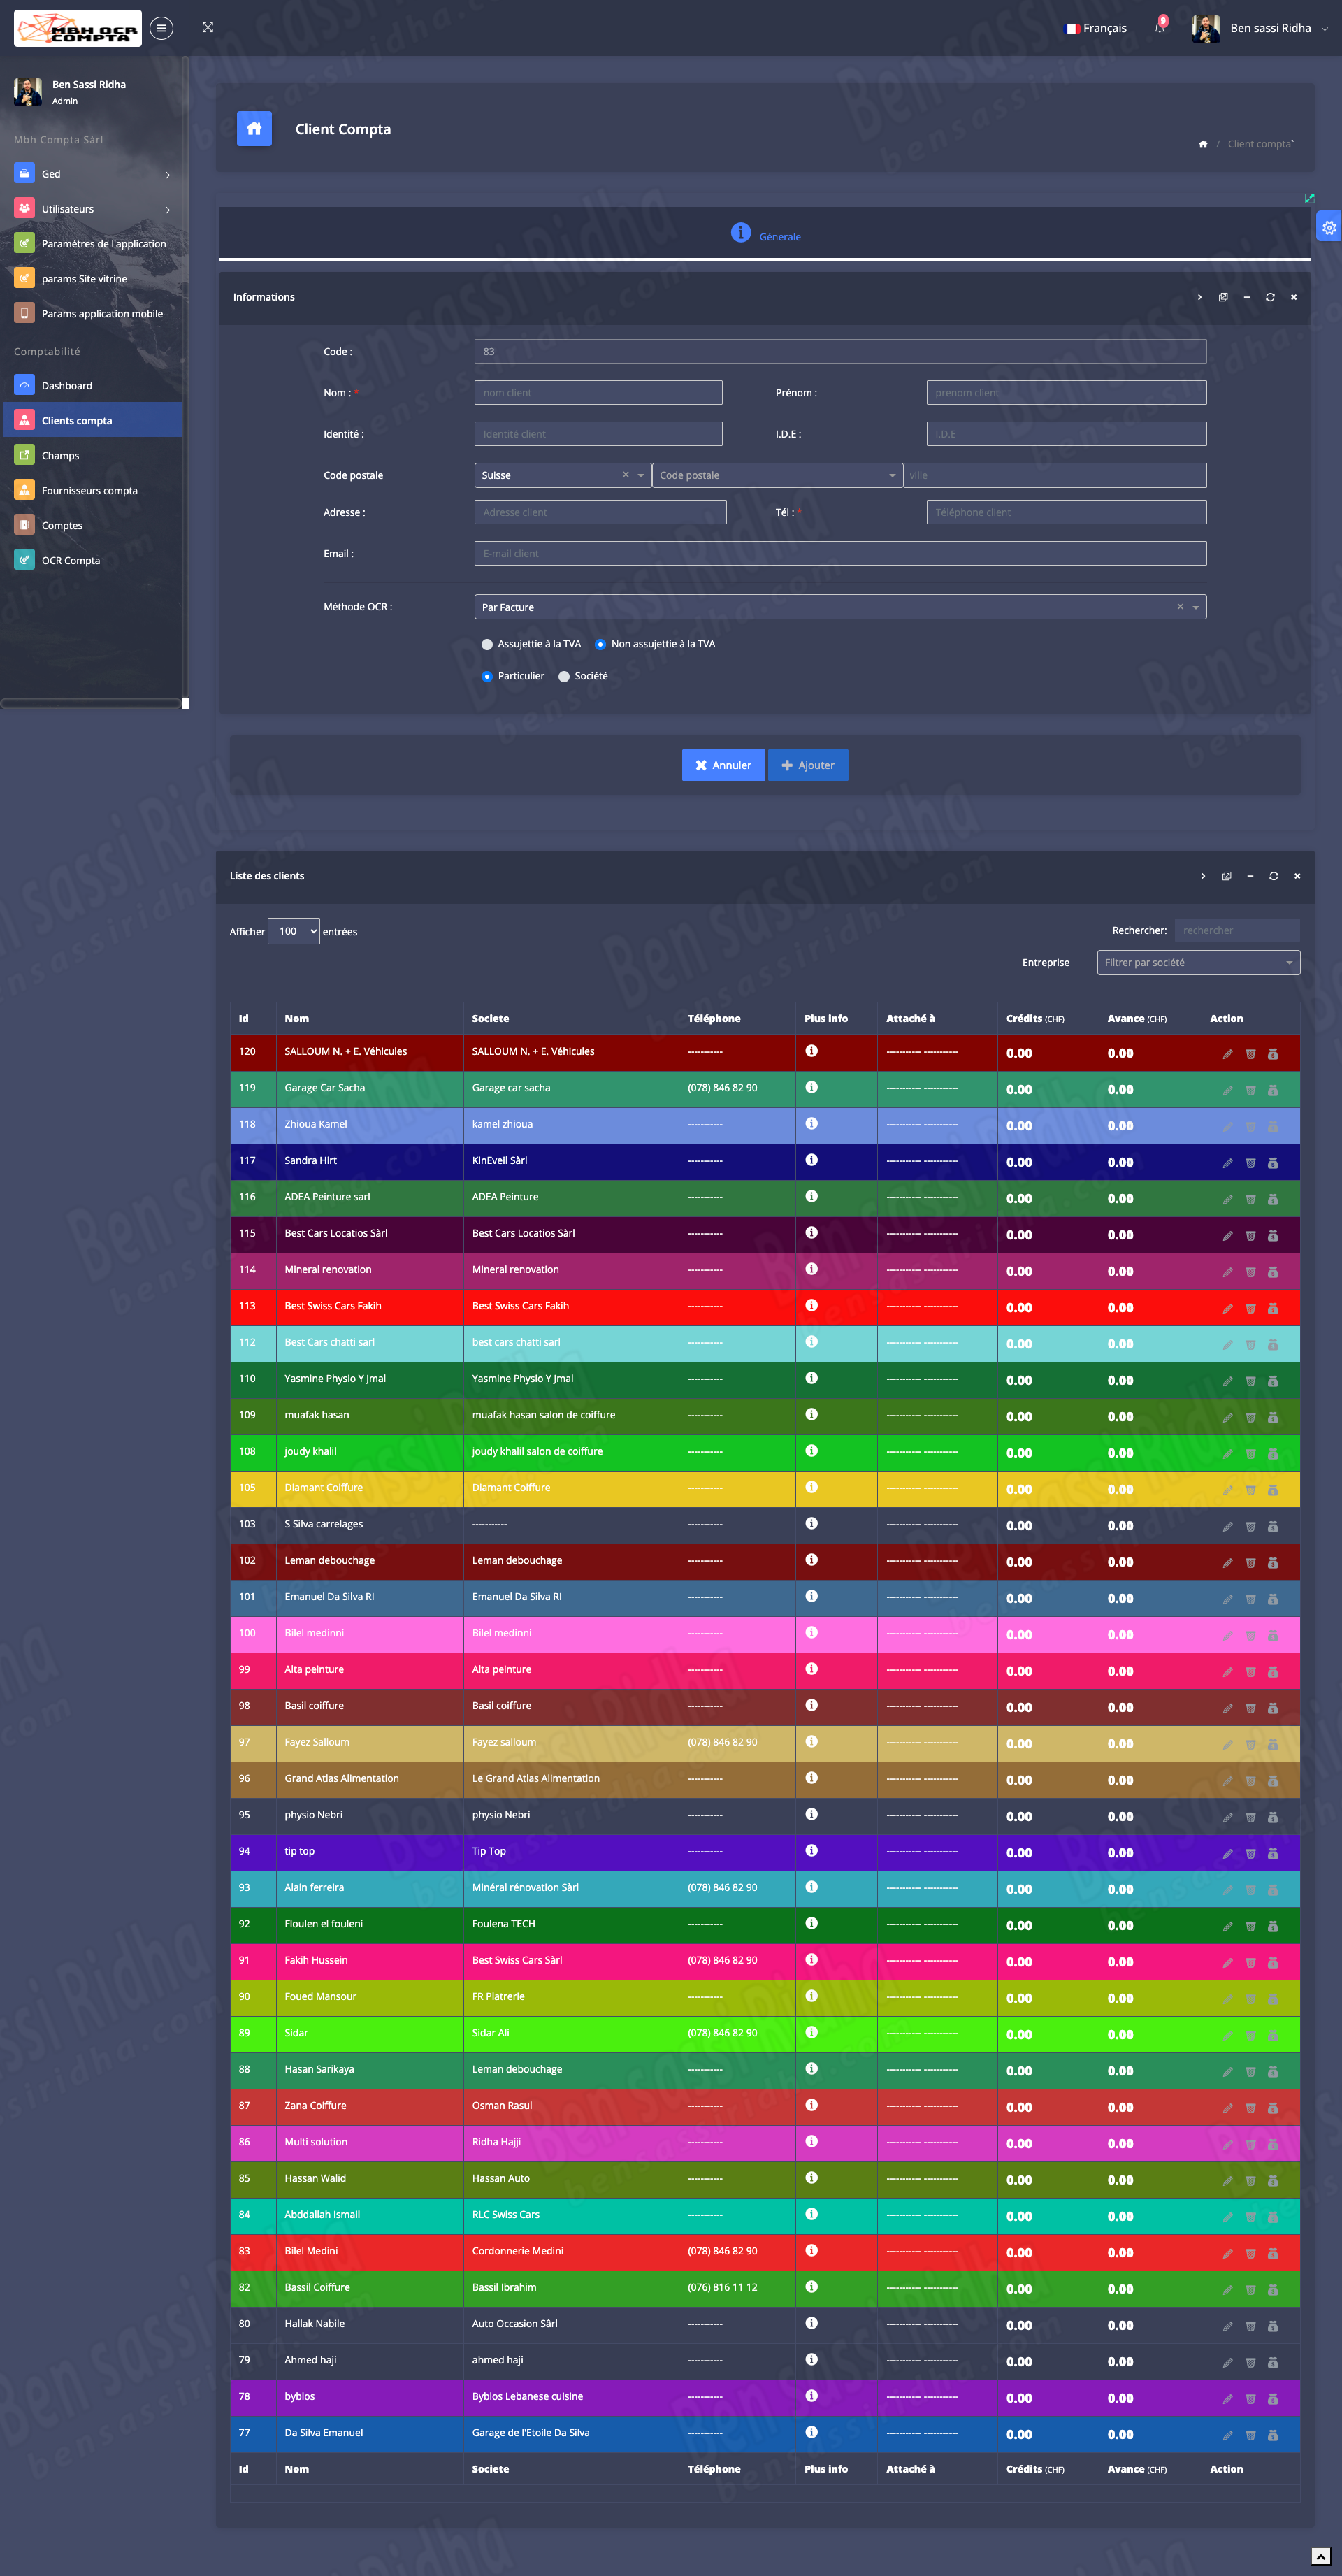Screen dimensions: 1342x2576
Task: Click the fullscreen expand icon in header
Action: tap(208, 28)
